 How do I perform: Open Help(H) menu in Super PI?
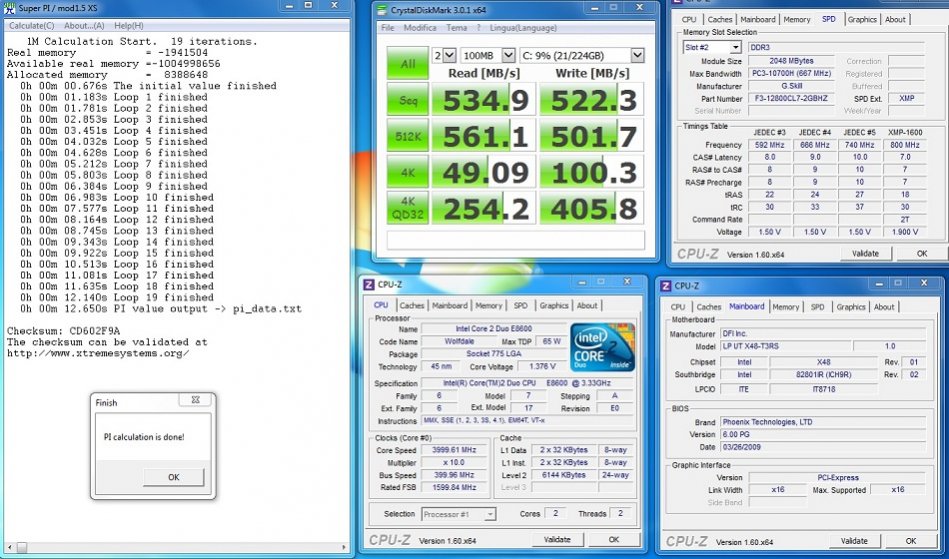point(129,25)
